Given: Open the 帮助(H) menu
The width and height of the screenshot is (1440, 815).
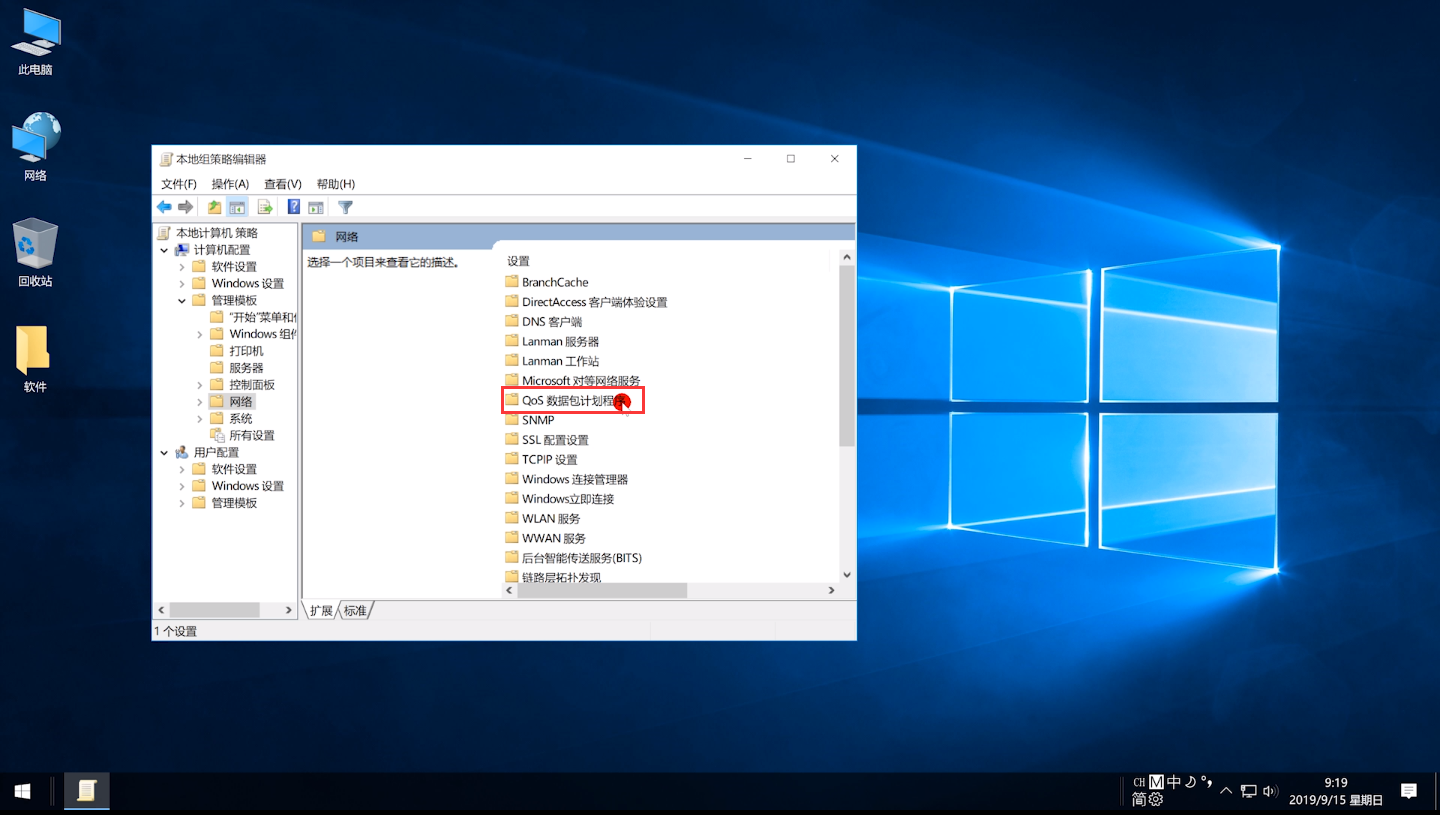Looking at the screenshot, I should [336, 184].
